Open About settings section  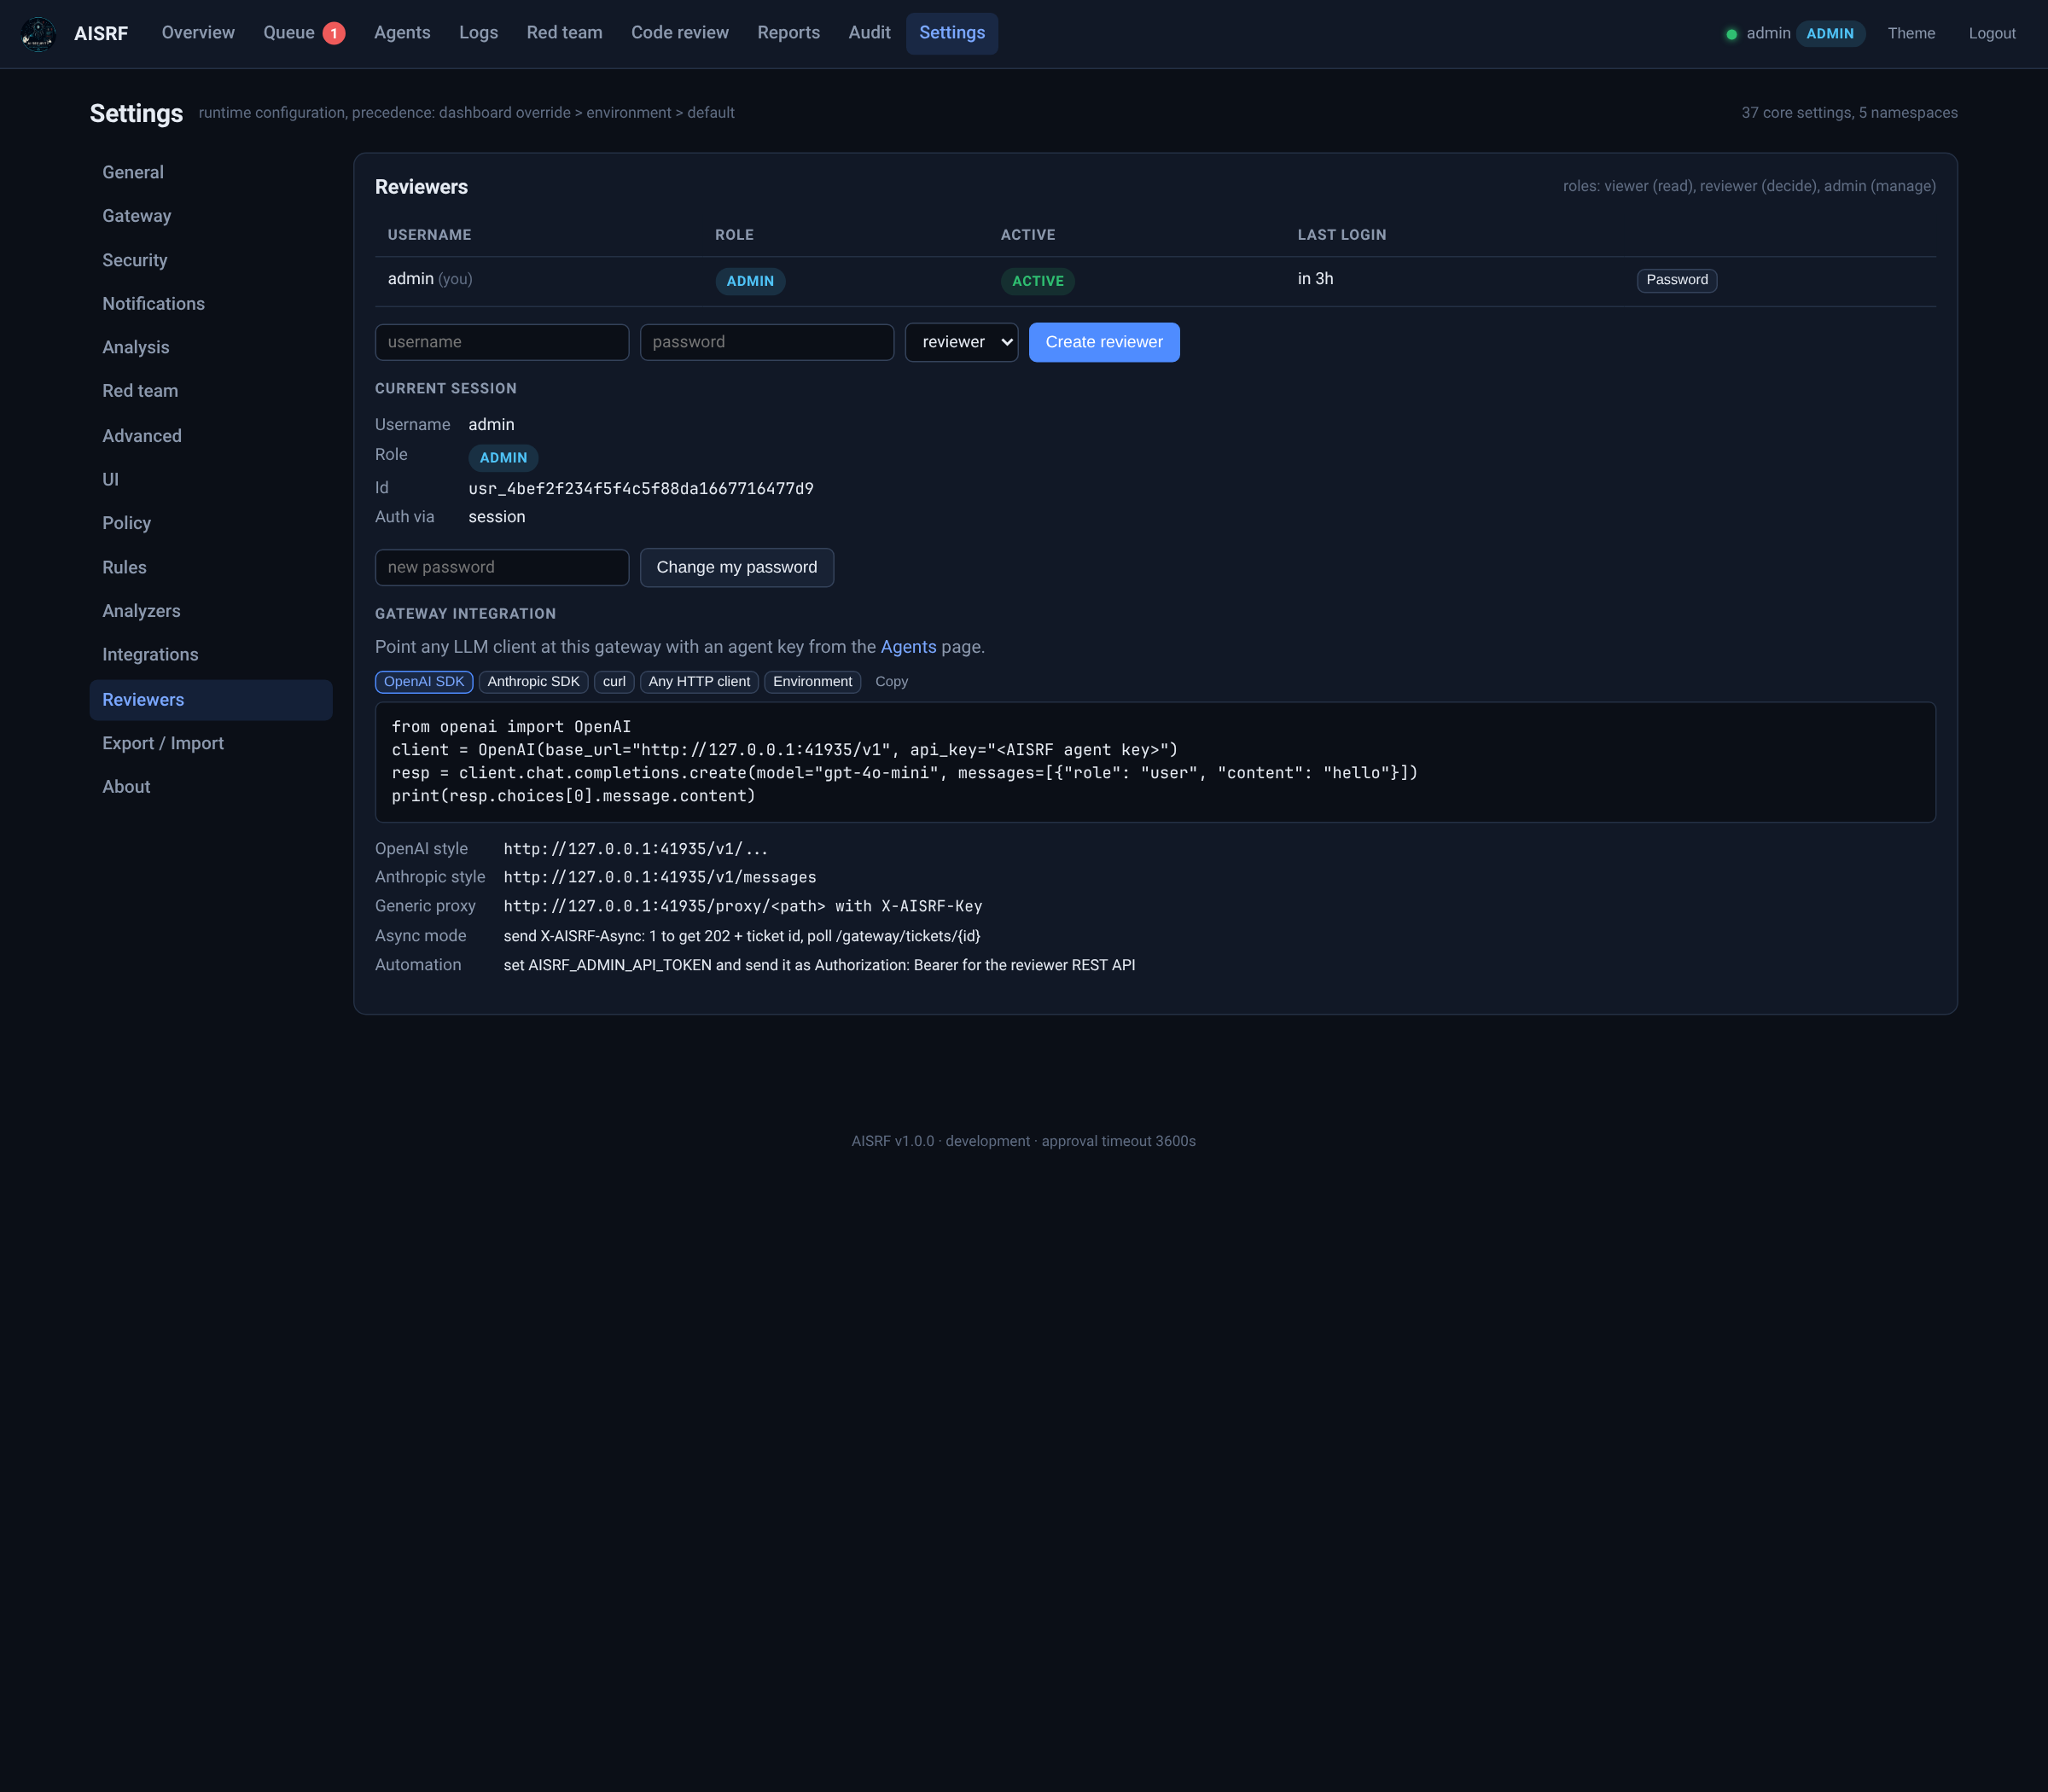[210, 787]
